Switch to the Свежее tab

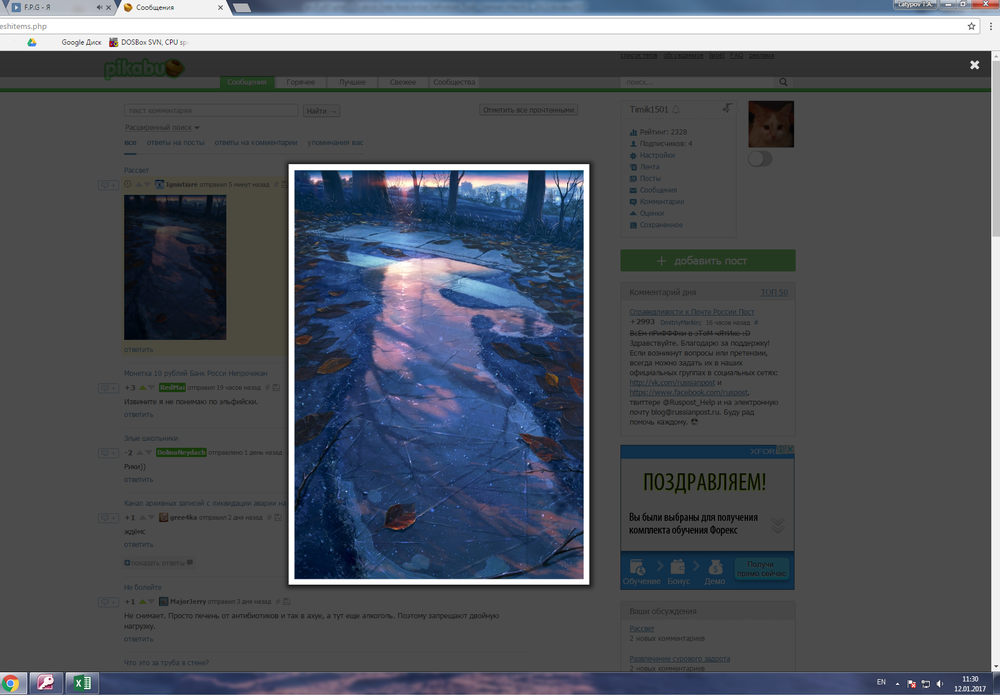(403, 82)
